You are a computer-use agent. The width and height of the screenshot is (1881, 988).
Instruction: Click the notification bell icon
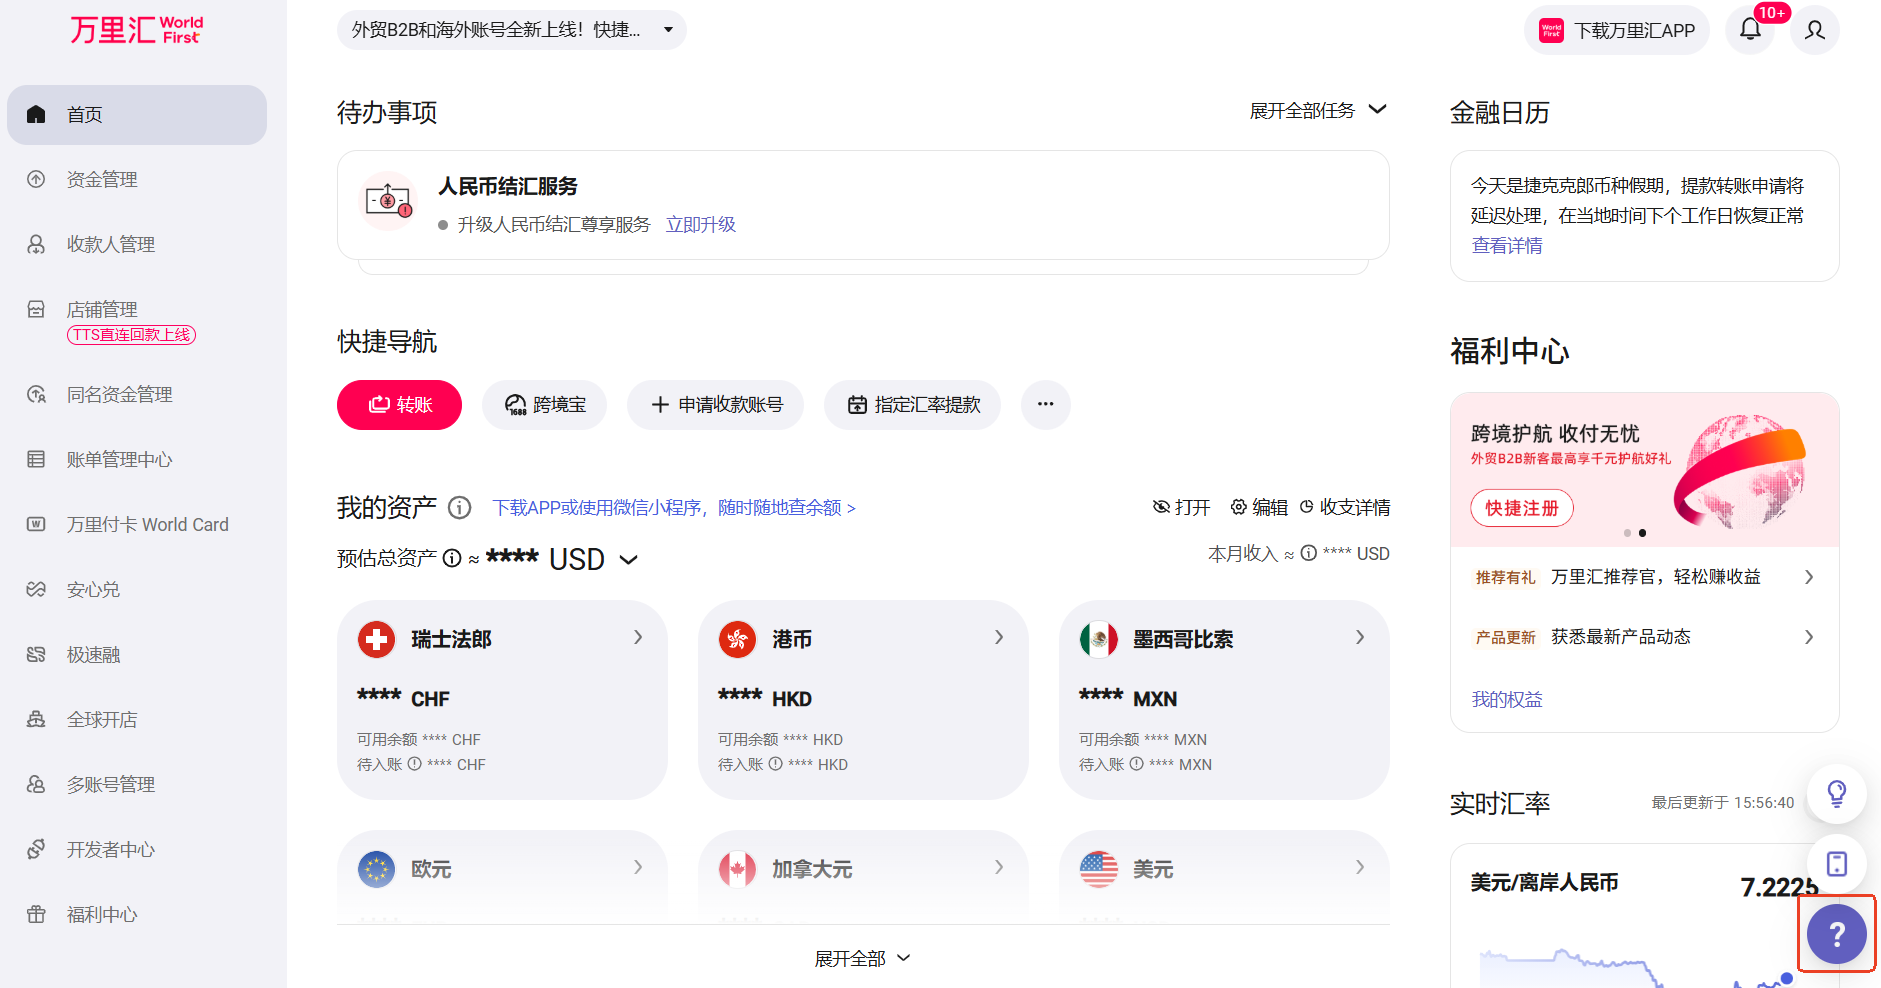(1750, 30)
